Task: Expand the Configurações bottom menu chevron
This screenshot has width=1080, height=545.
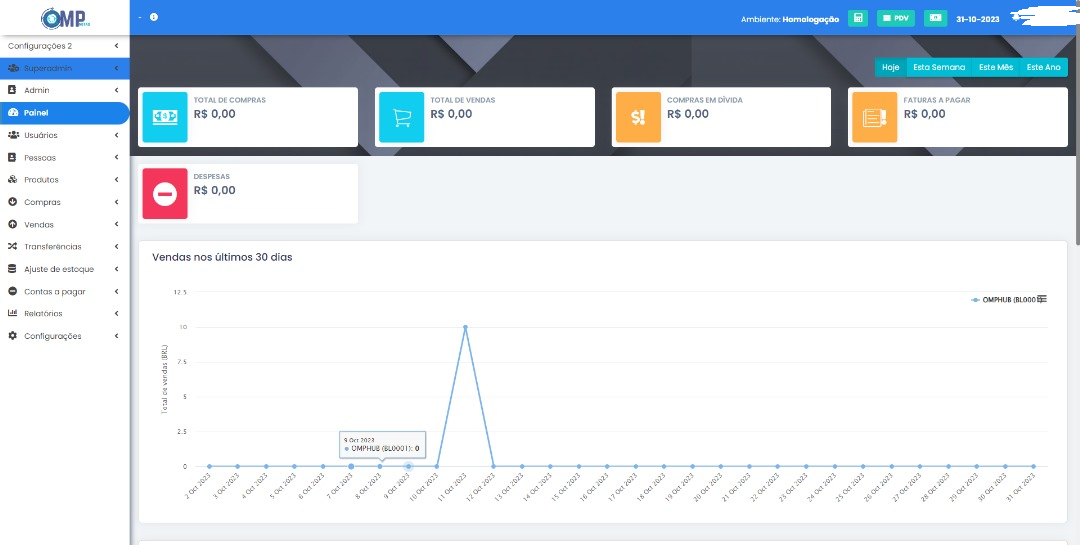Action: [116, 336]
